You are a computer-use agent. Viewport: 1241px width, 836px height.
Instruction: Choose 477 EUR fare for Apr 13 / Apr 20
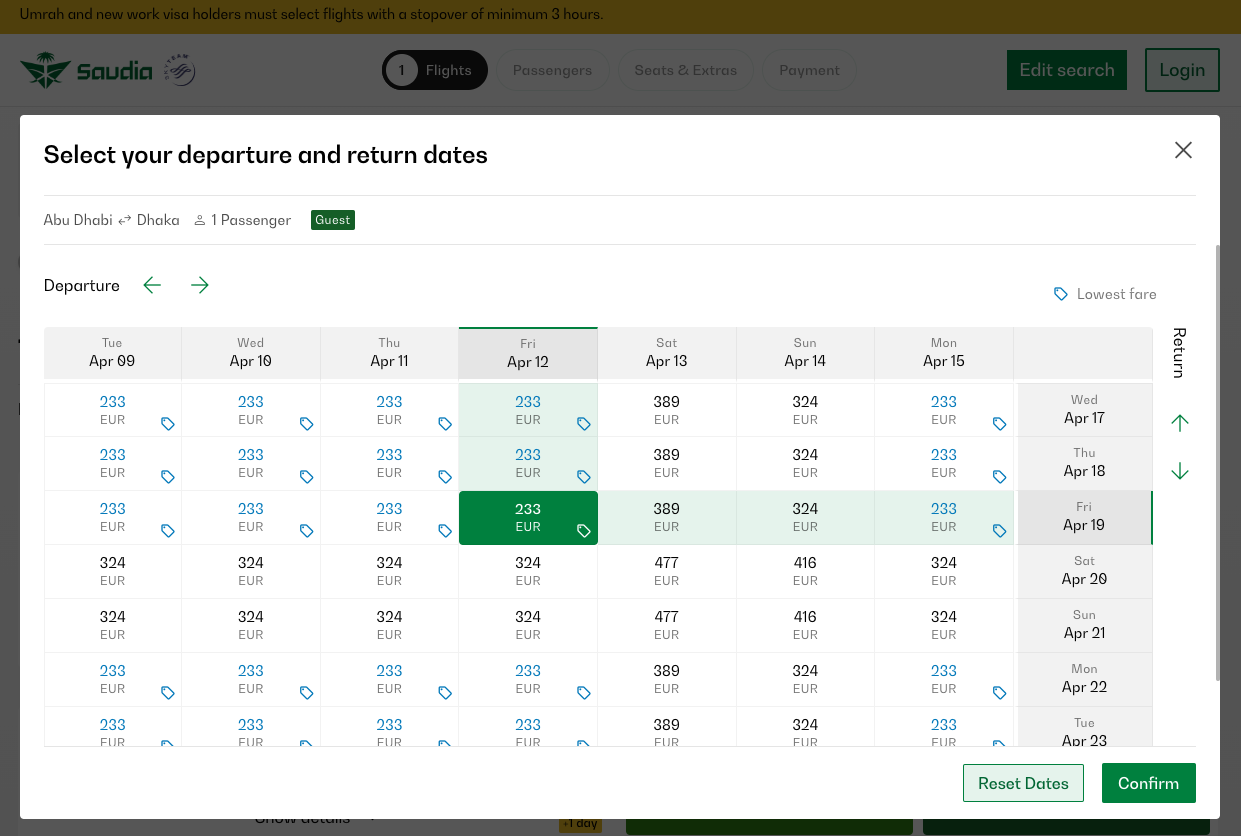(667, 571)
